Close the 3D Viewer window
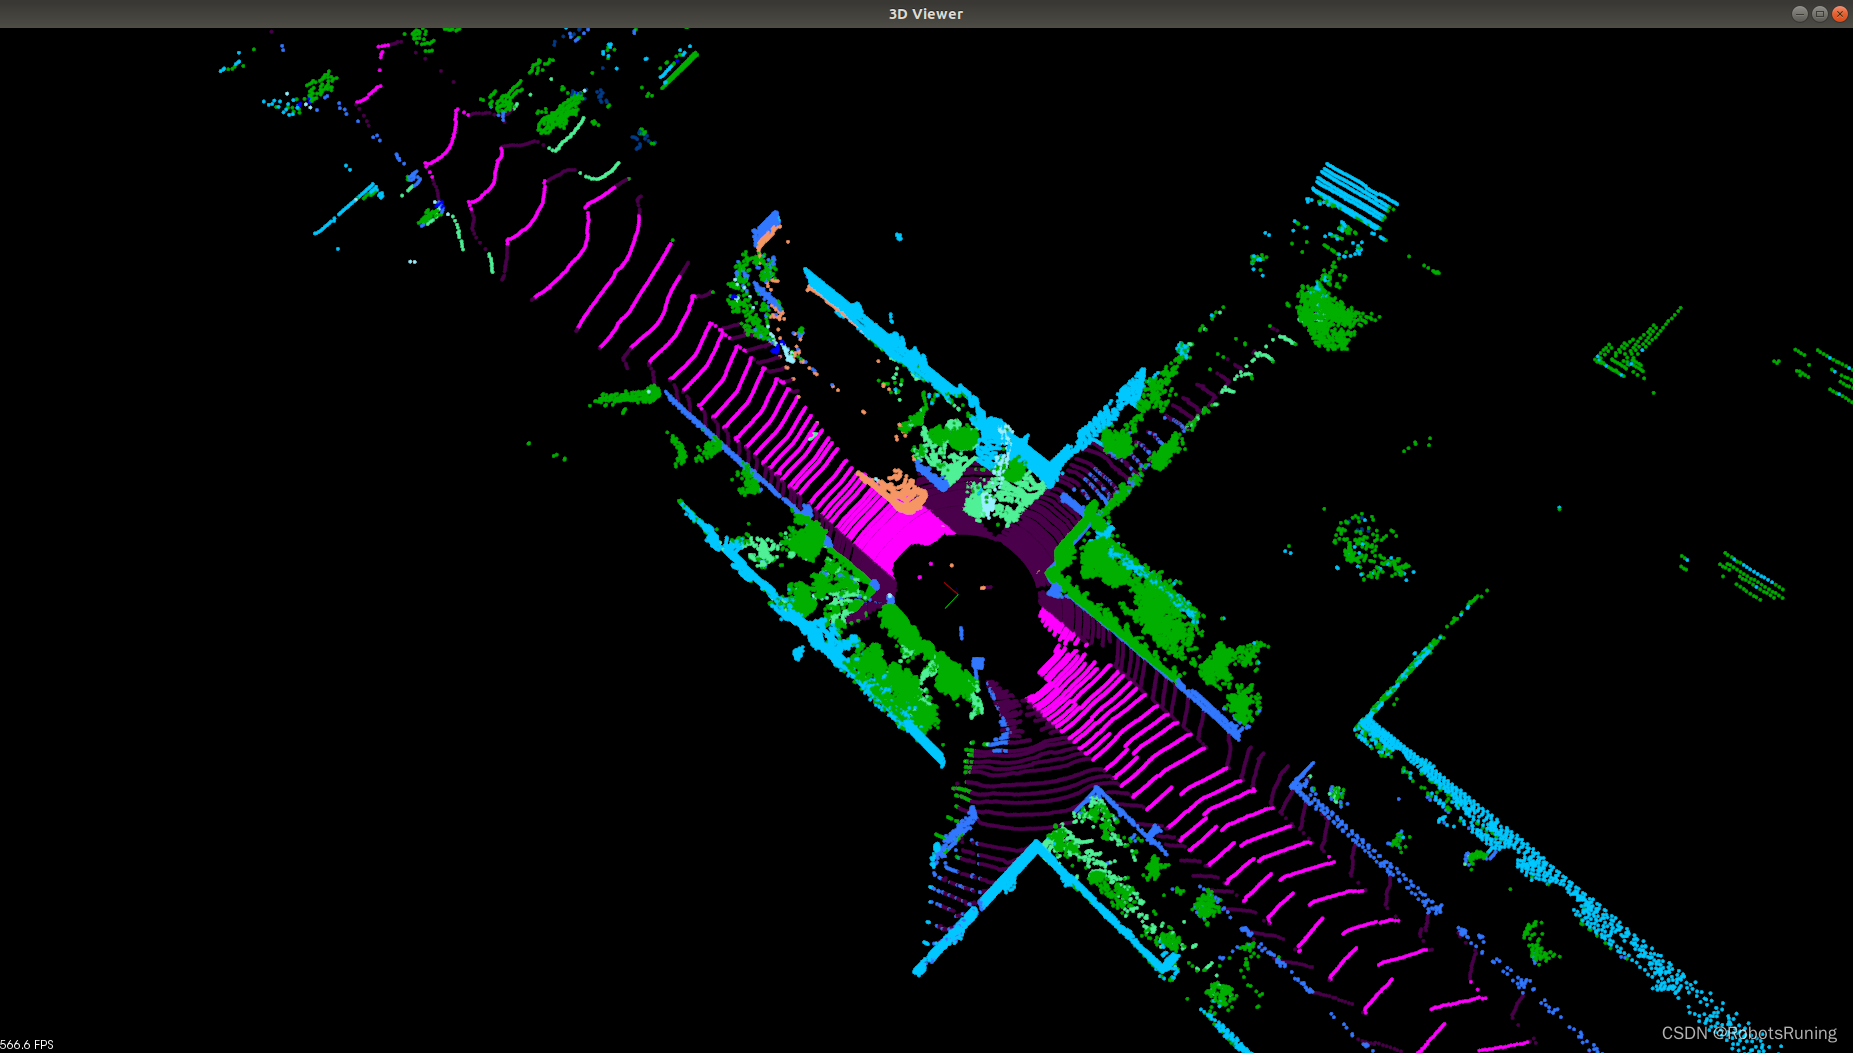 coord(1840,13)
